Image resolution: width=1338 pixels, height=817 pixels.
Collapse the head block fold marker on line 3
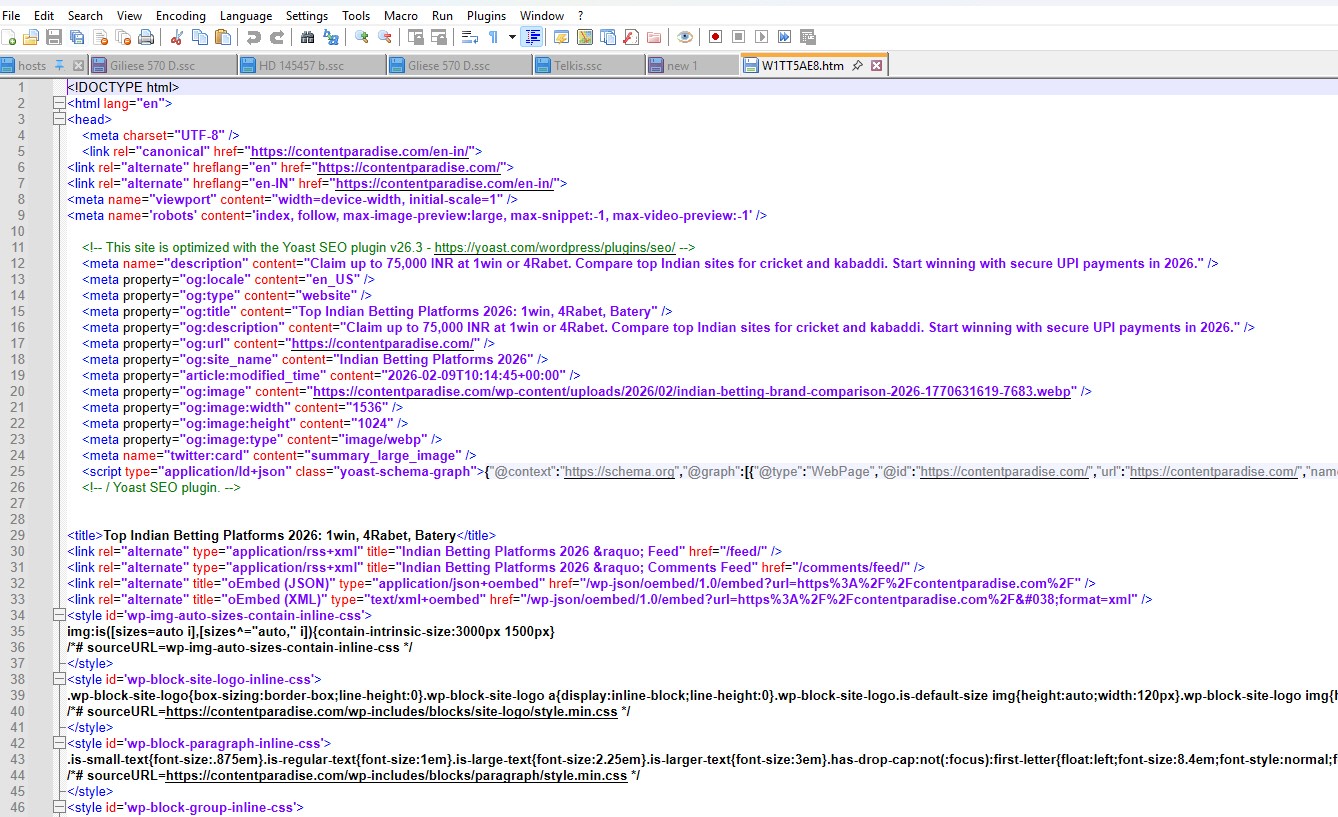[58, 119]
